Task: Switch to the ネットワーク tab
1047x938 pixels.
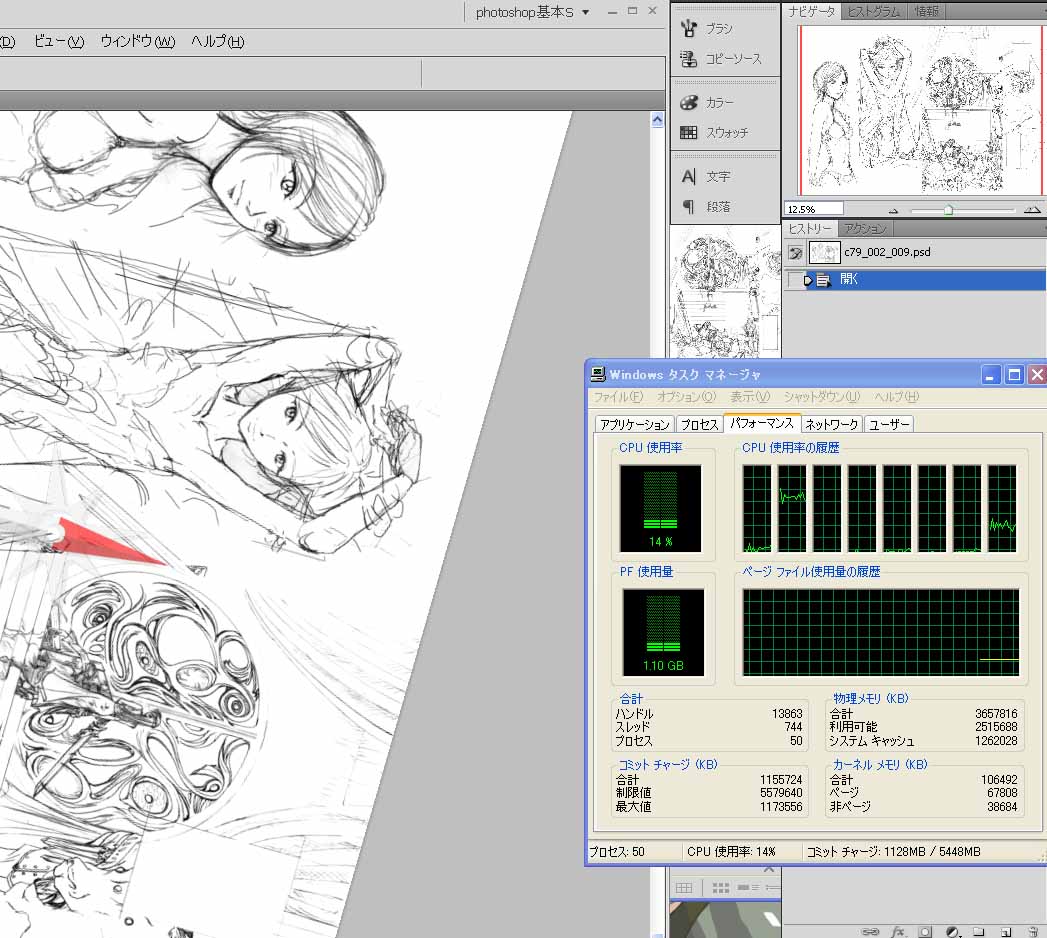Action: pos(831,425)
